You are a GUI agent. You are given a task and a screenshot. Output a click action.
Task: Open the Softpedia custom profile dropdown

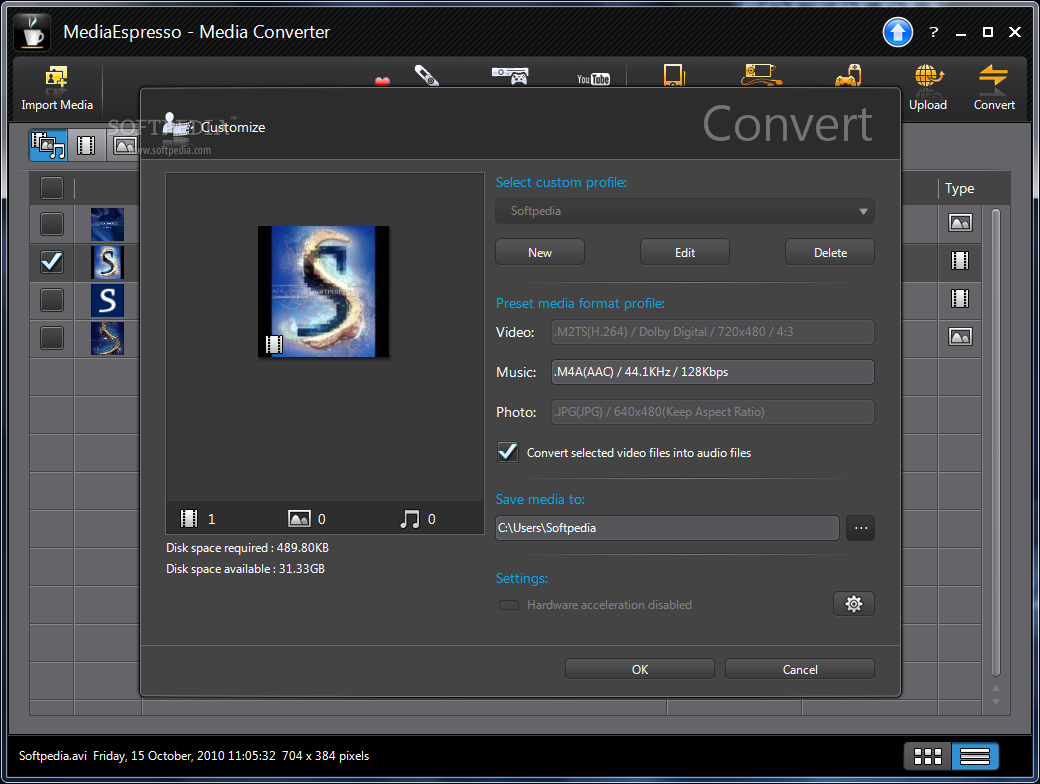[x=684, y=211]
